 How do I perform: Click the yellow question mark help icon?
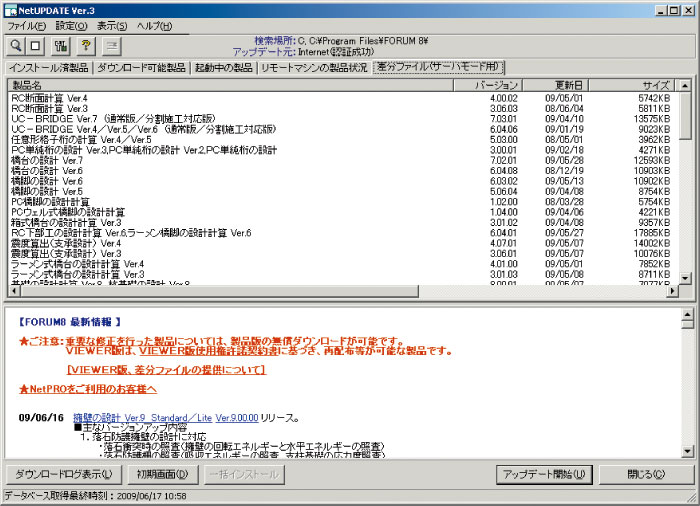coord(86,46)
